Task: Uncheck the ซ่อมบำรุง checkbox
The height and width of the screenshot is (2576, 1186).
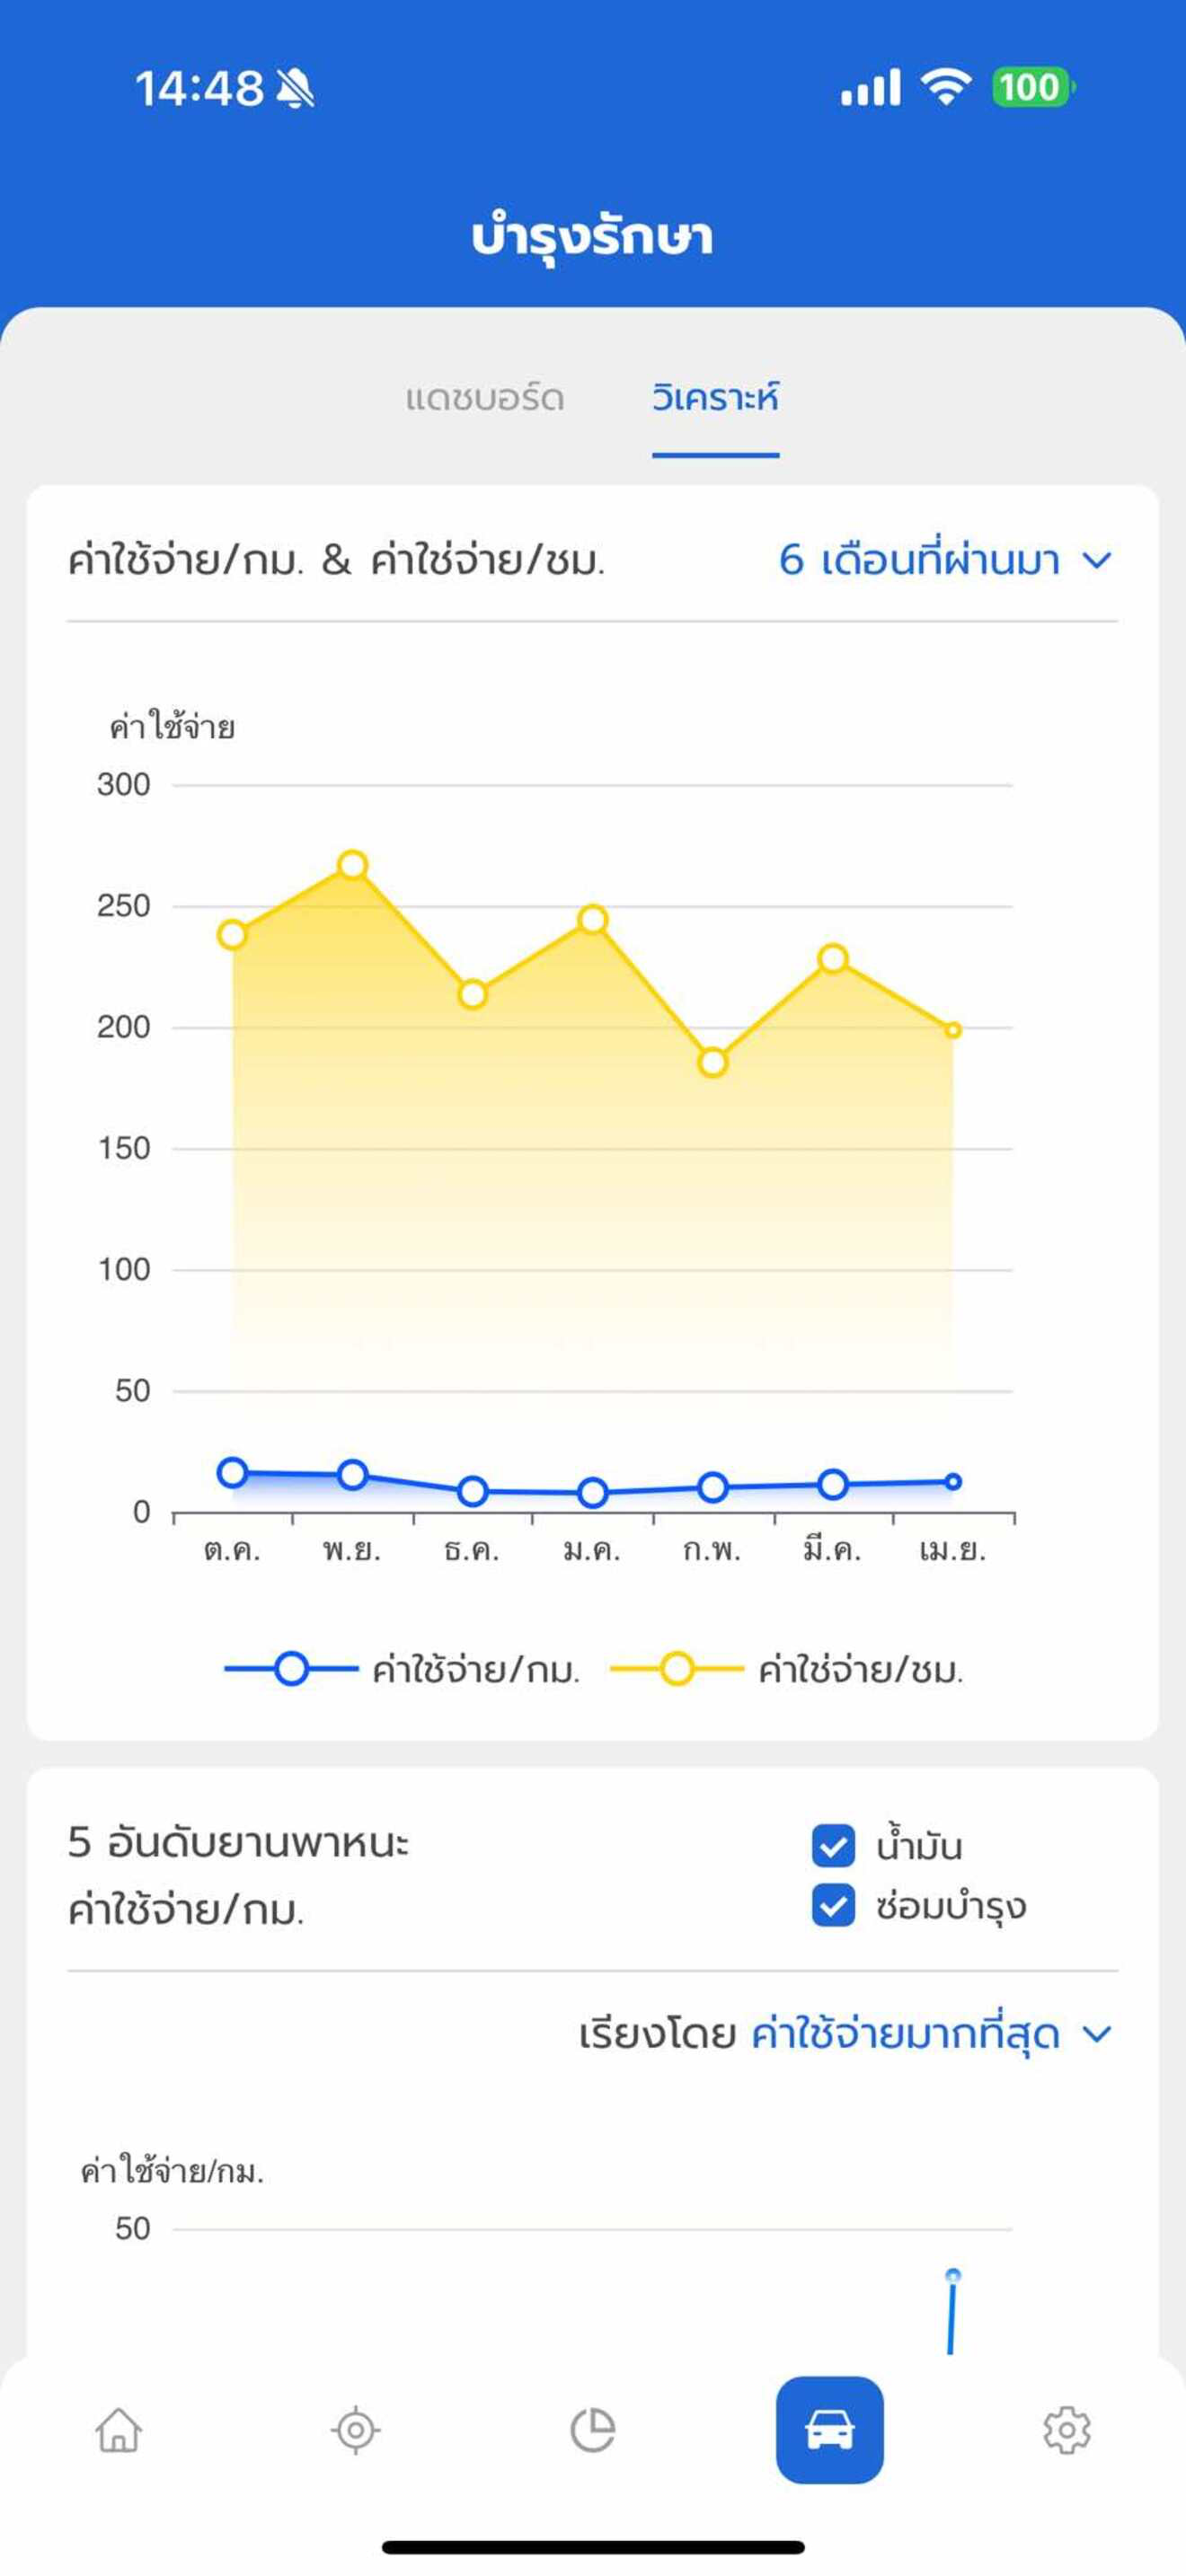Action: (x=833, y=1906)
